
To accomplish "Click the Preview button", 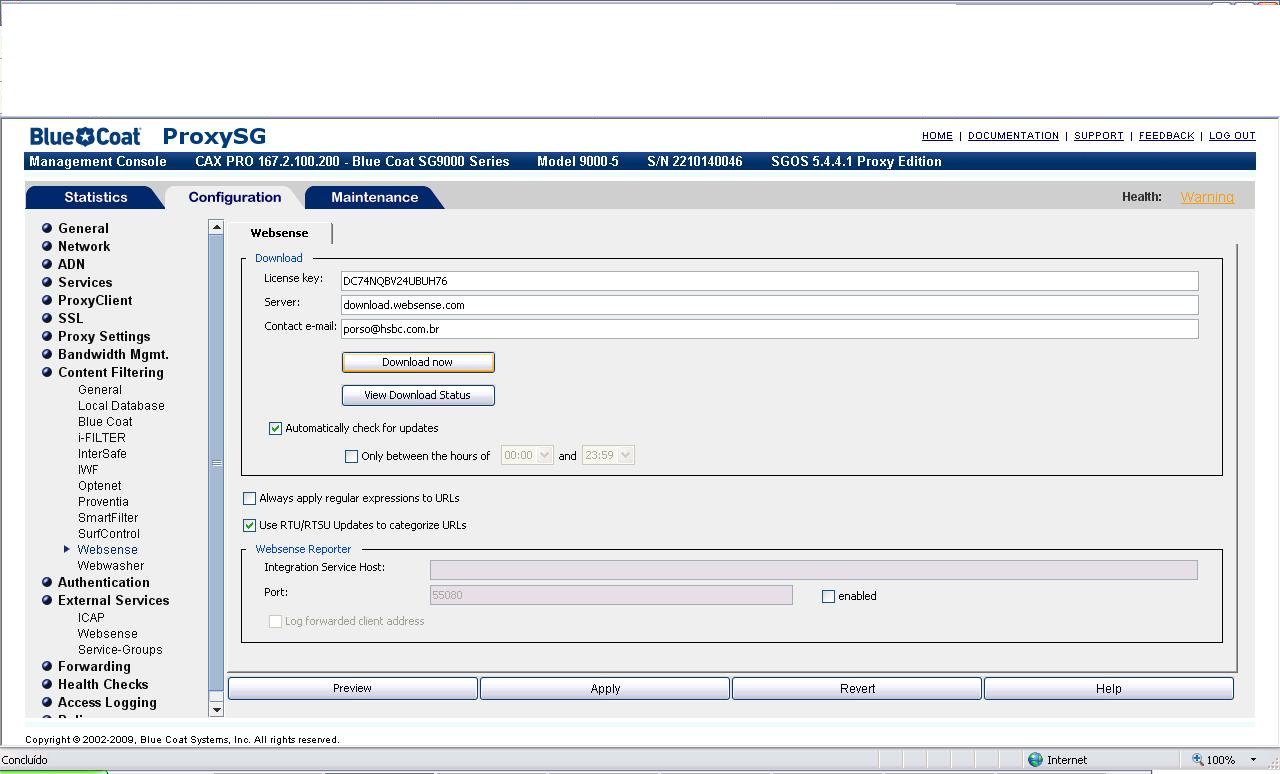I will pyautogui.click(x=352, y=688).
